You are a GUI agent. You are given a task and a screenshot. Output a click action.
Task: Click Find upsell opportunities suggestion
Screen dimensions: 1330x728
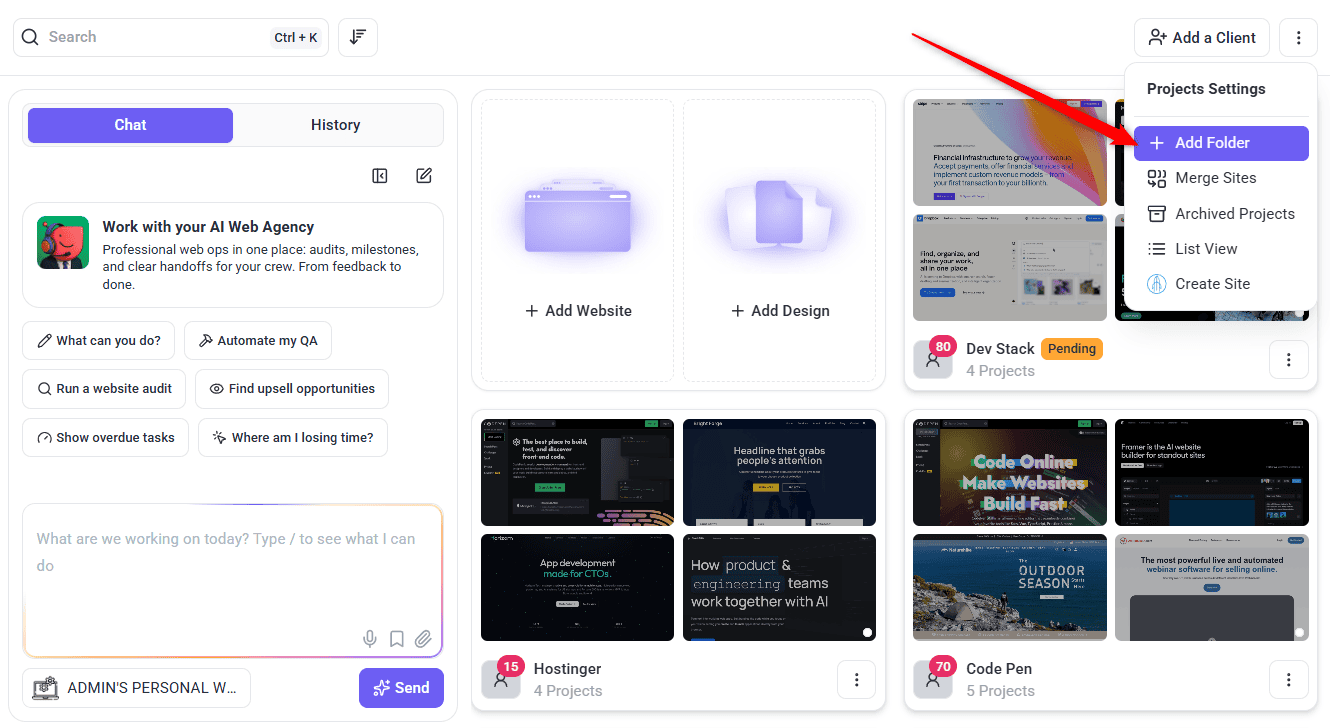pyautogui.click(x=292, y=389)
